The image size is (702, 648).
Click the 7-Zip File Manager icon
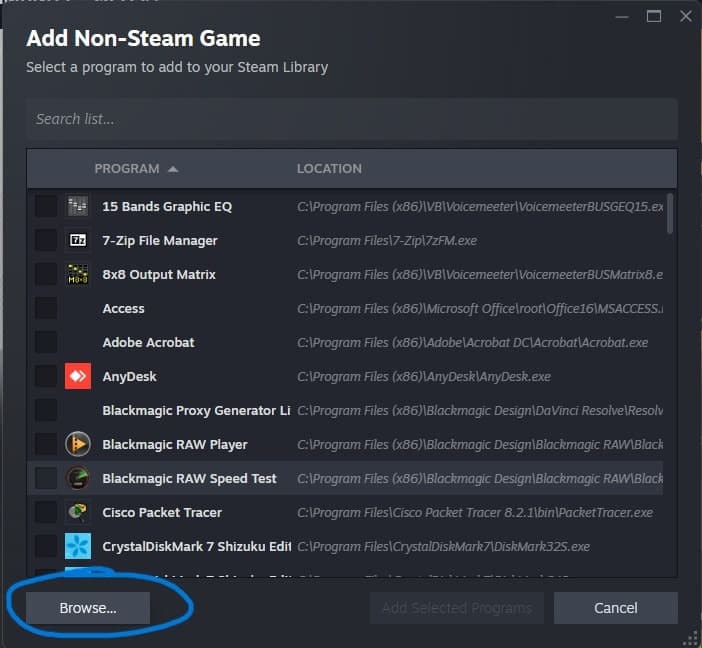[77, 240]
